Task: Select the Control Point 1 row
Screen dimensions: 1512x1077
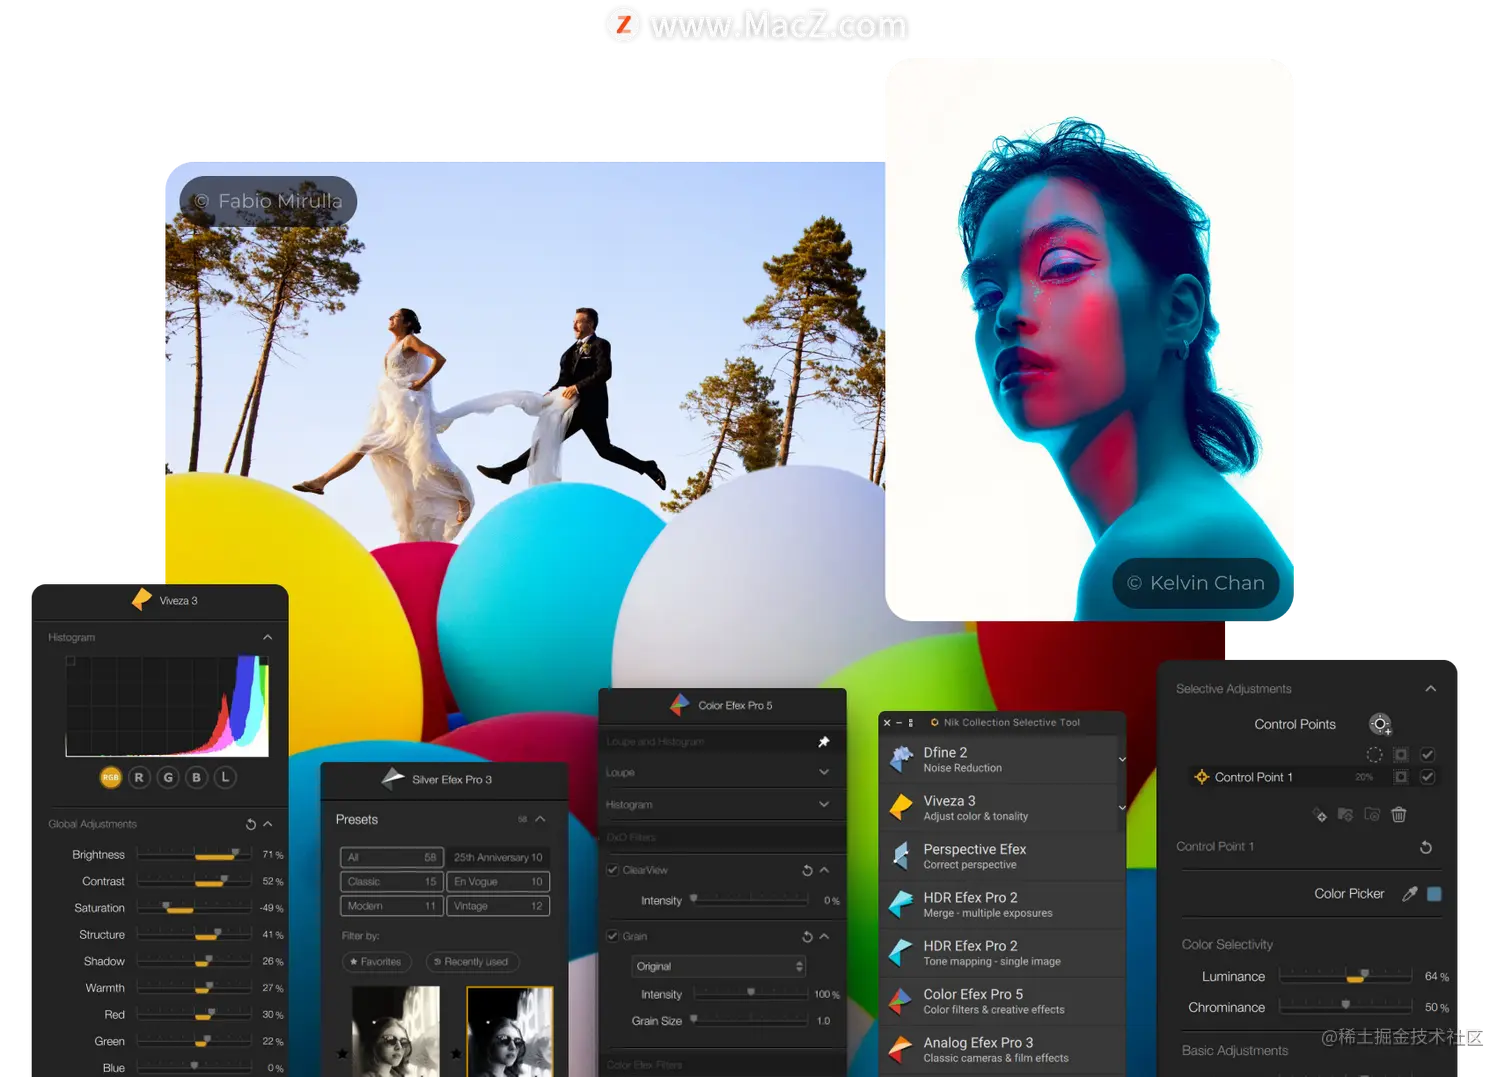Action: point(1312,777)
